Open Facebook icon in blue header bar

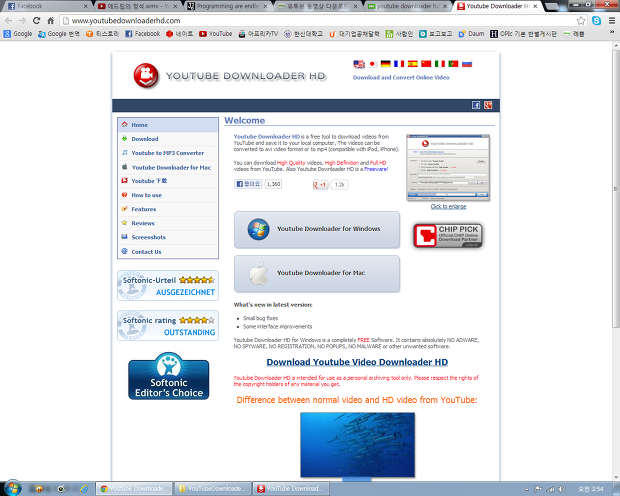click(x=476, y=105)
